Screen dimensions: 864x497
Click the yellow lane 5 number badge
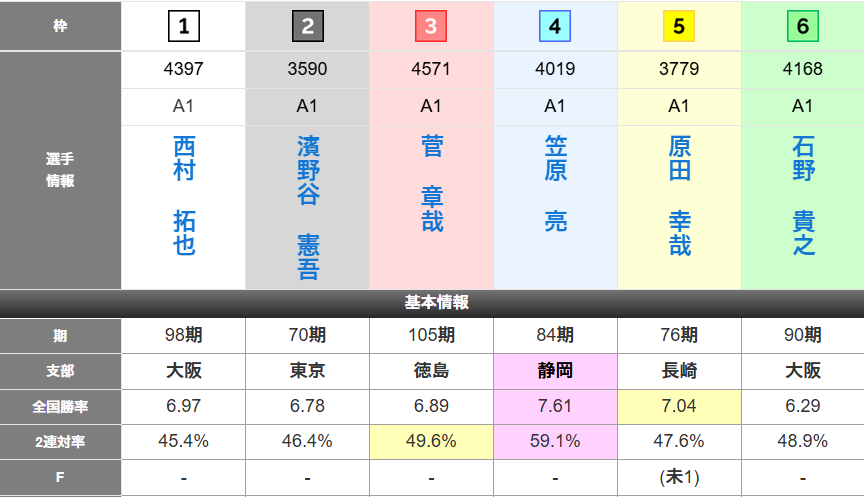tap(679, 26)
